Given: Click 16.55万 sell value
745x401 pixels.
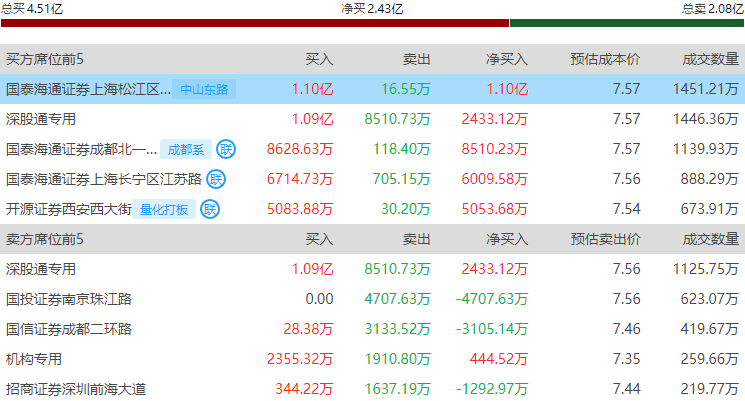Looking at the screenshot, I should (406, 89).
